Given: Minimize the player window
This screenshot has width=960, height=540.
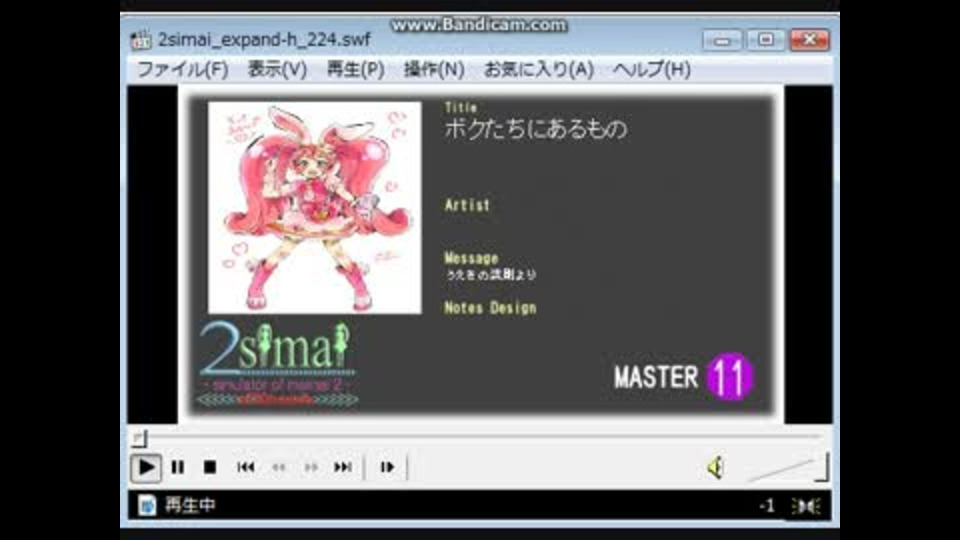Looking at the screenshot, I should coord(722,40).
